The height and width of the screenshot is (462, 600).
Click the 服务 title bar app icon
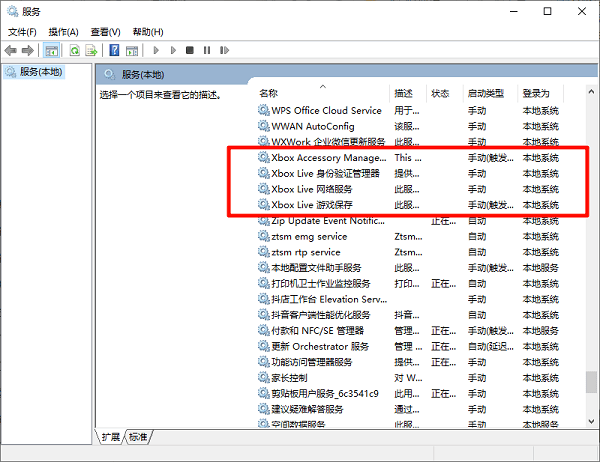click(x=13, y=11)
